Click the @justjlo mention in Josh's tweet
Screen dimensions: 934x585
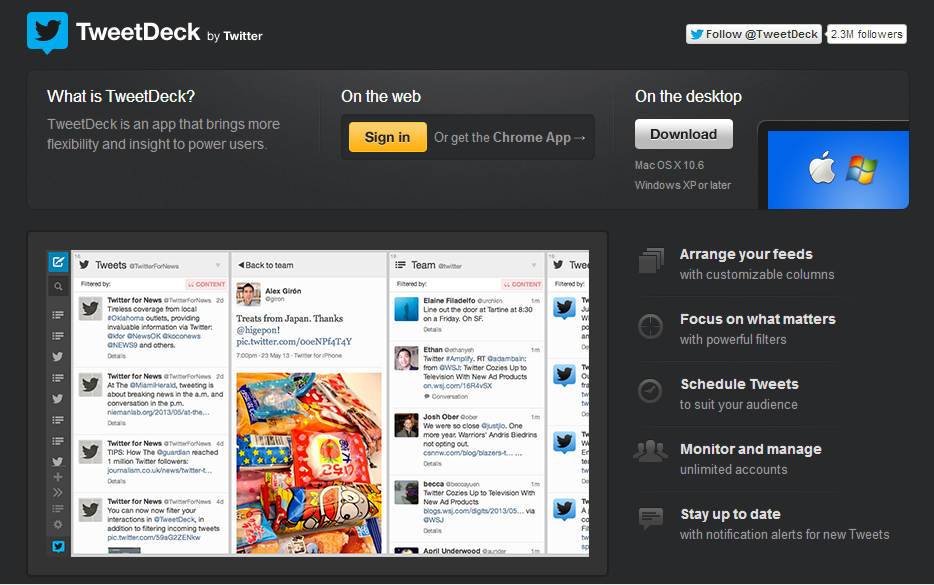point(494,426)
